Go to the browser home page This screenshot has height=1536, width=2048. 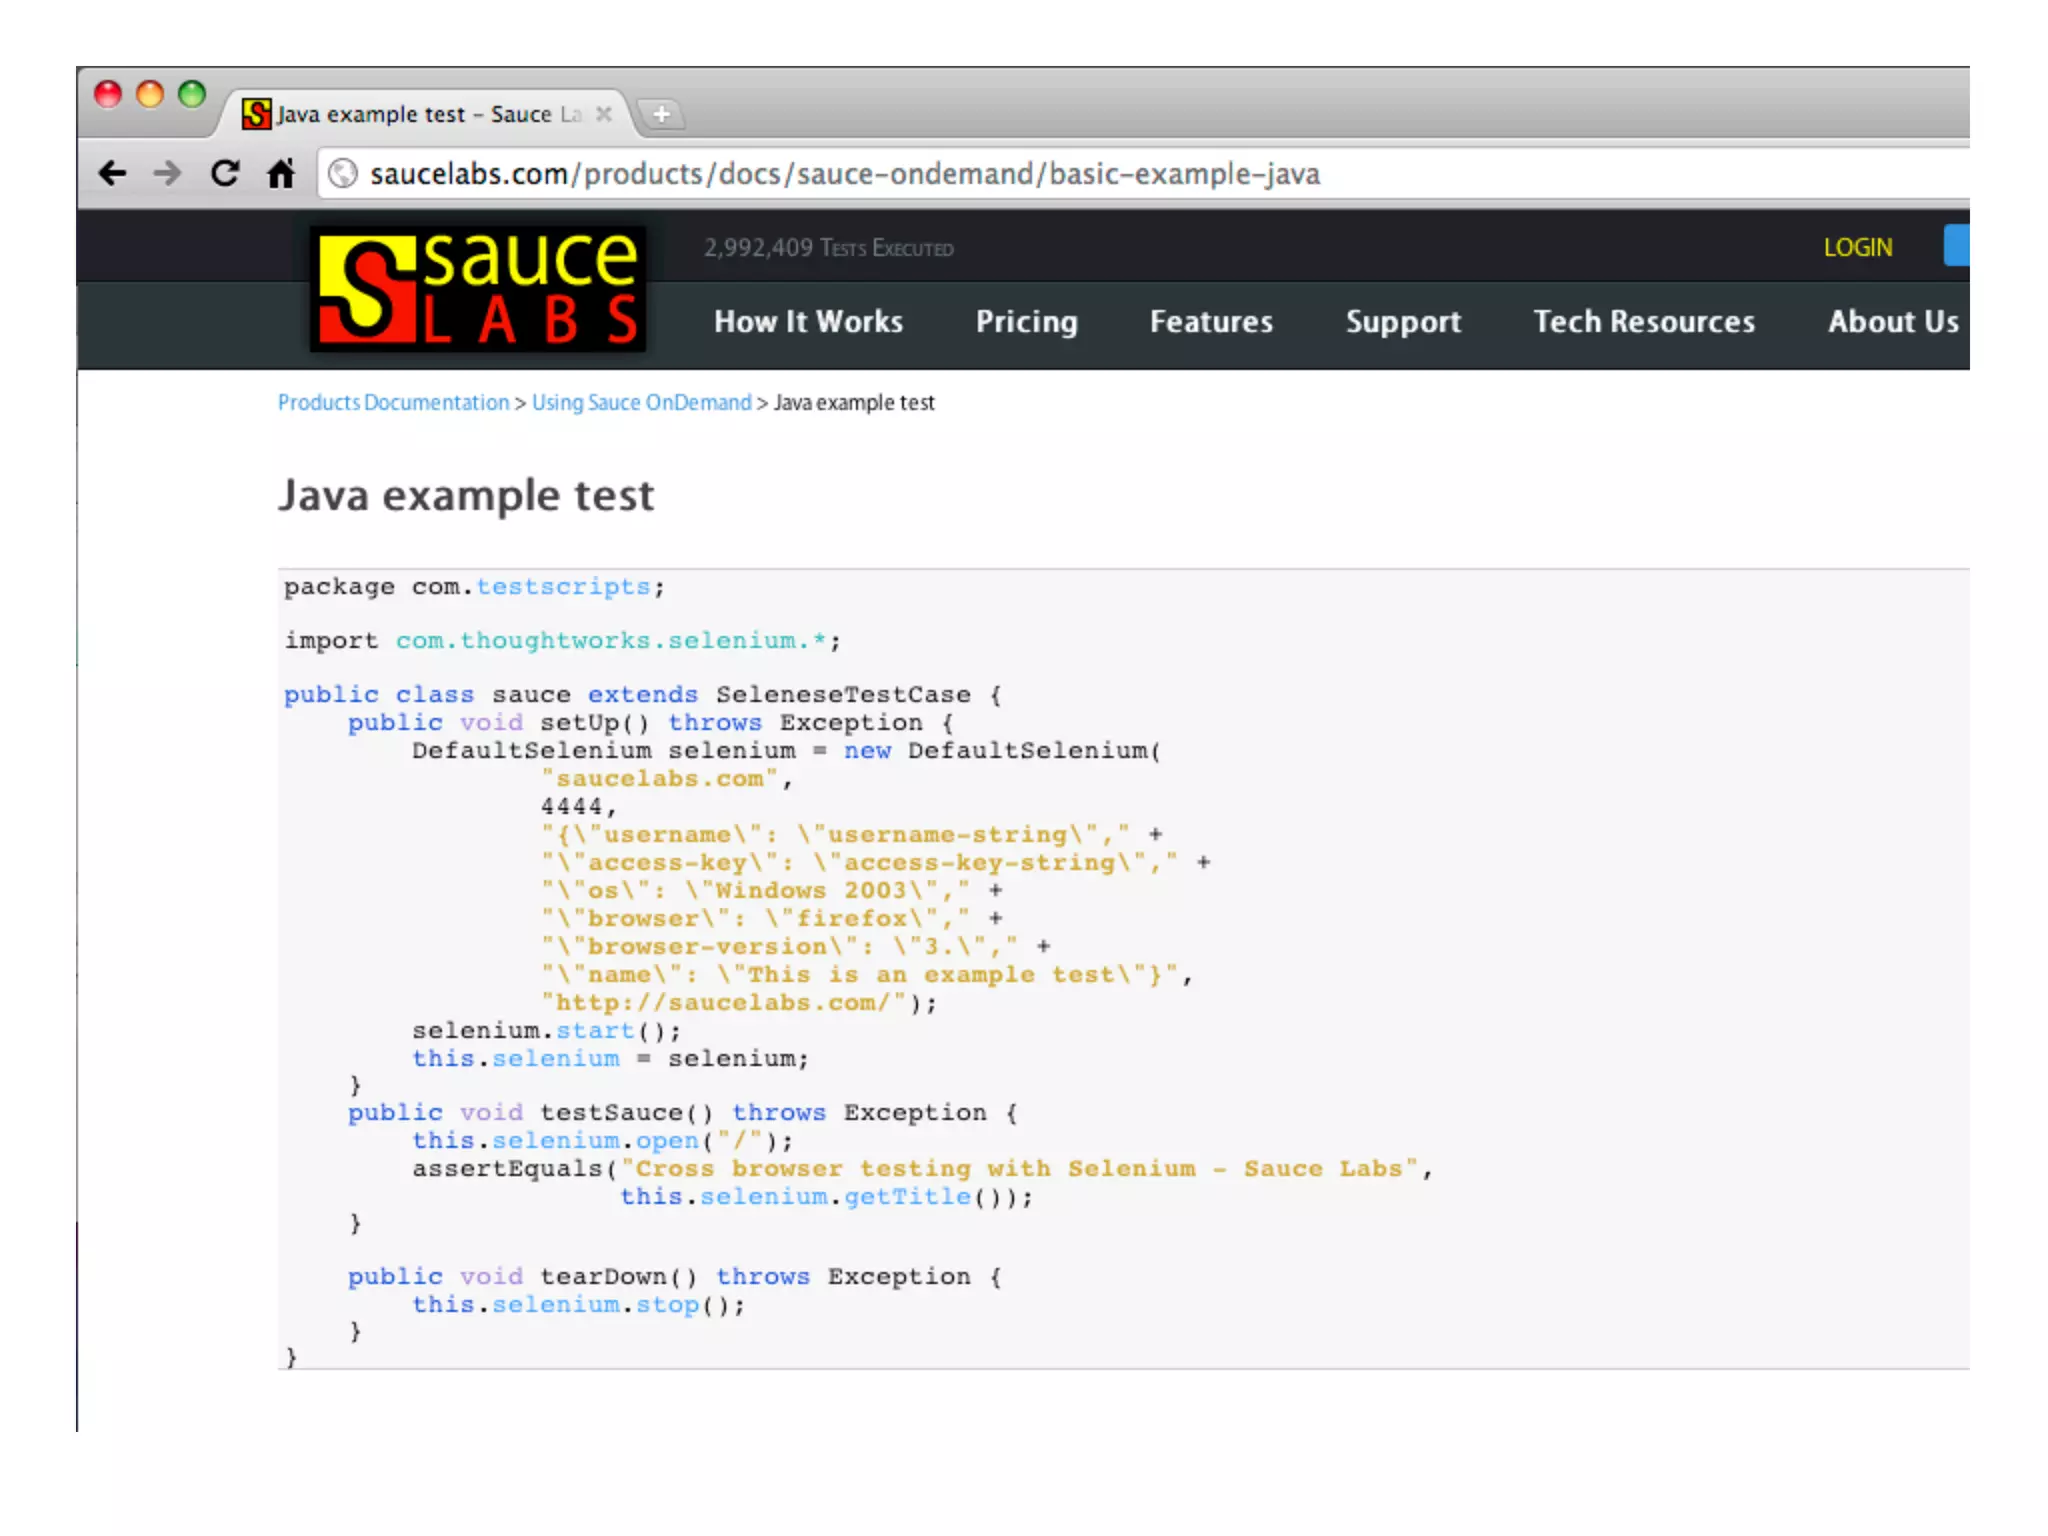click(x=282, y=174)
